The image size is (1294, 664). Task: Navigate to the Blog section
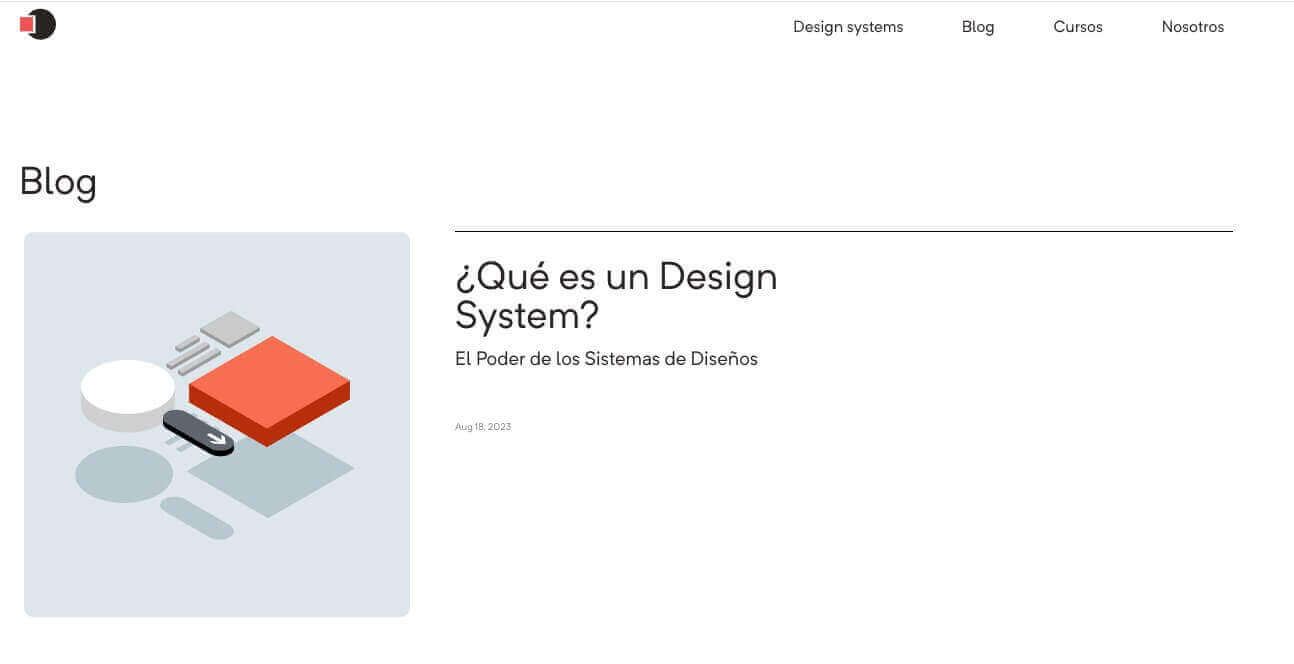coord(977,27)
